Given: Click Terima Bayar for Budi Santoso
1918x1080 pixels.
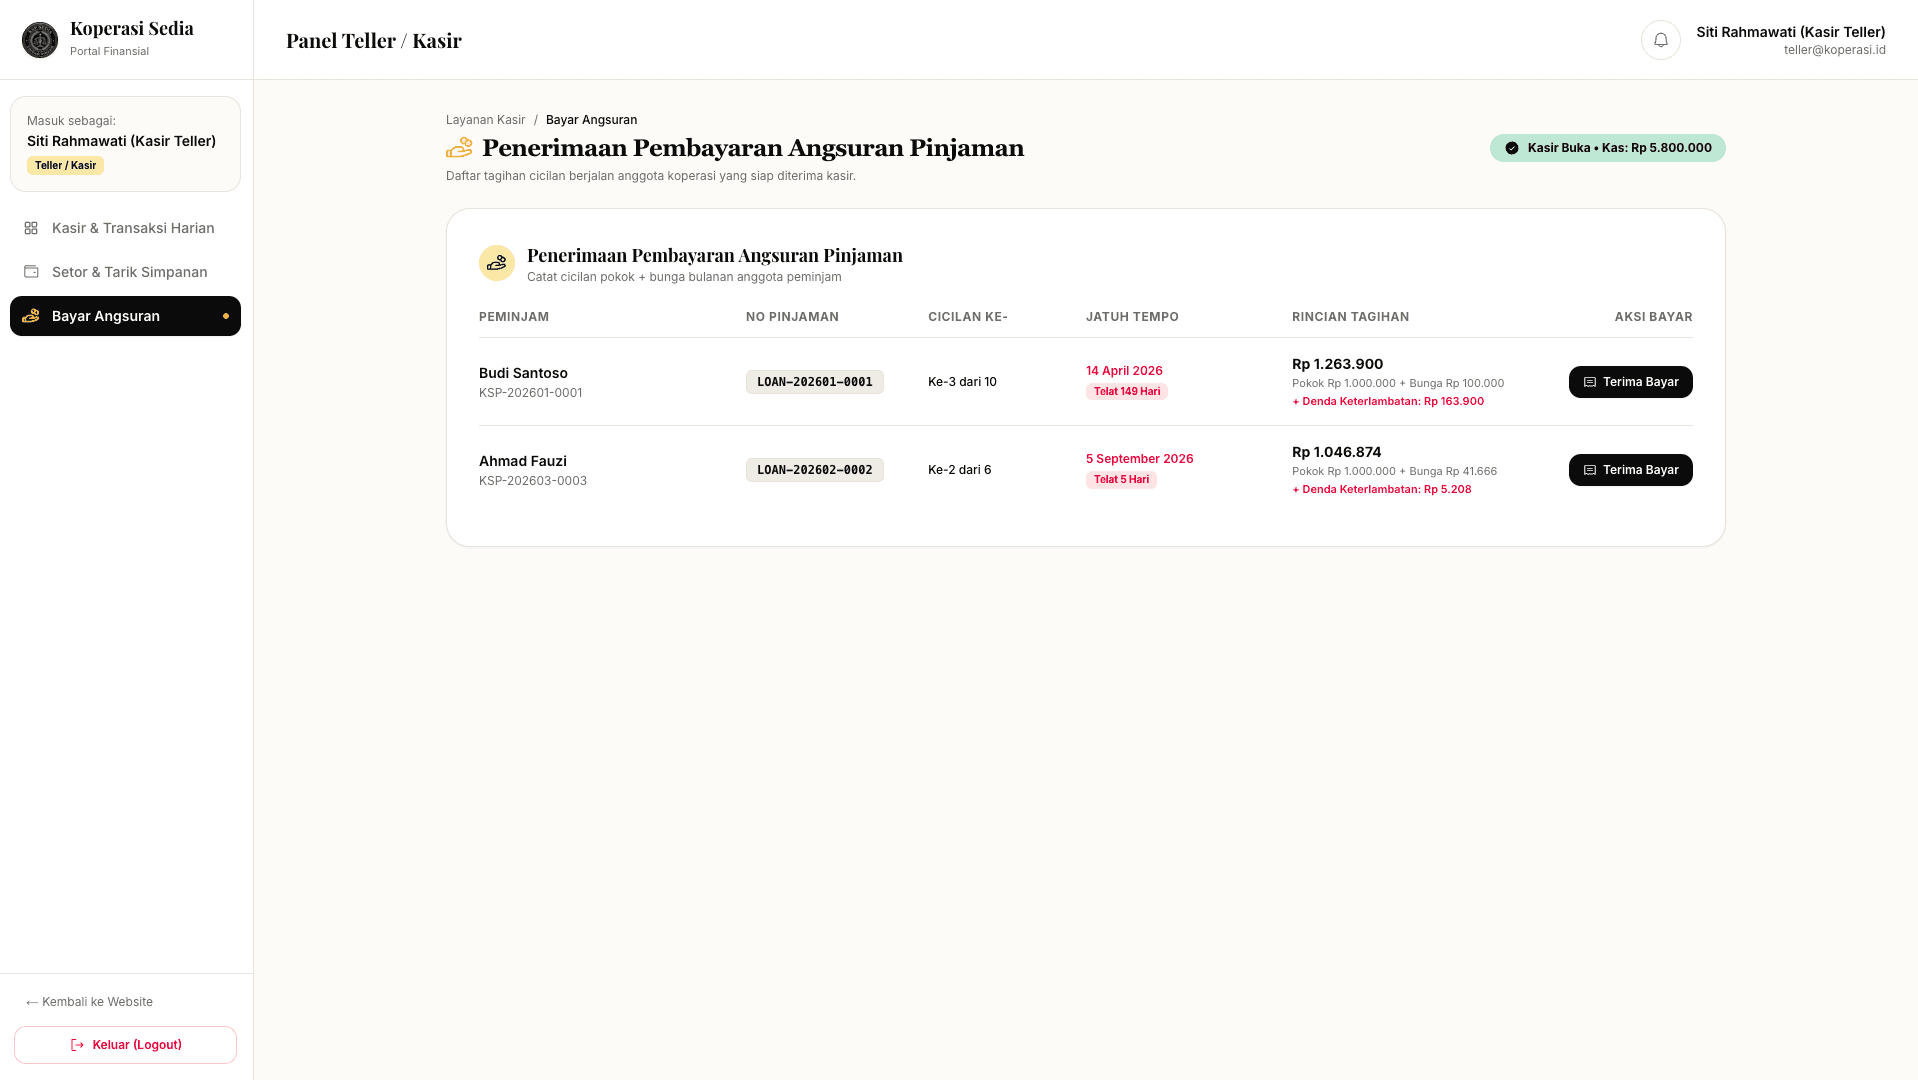Looking at the screenshot, I should 1630,382.
